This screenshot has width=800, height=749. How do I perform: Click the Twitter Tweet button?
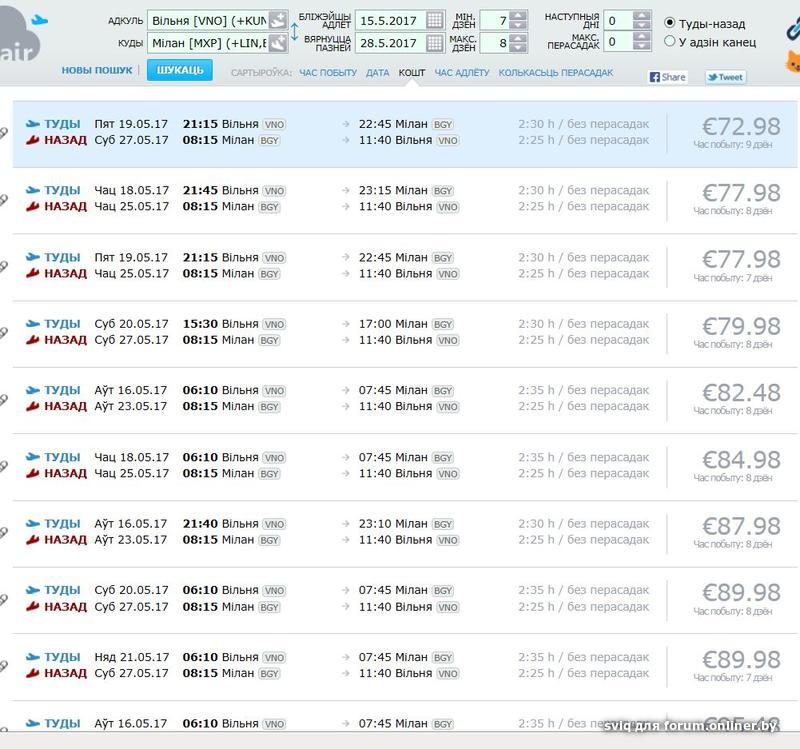(x=725, y=77)
